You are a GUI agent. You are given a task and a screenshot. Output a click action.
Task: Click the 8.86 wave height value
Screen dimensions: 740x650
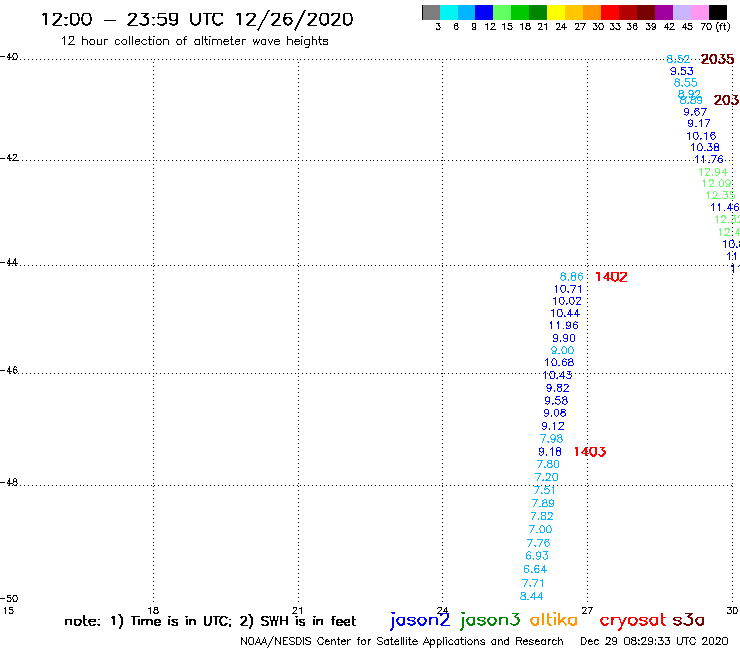pyautogui.click(x=572, y=277)
